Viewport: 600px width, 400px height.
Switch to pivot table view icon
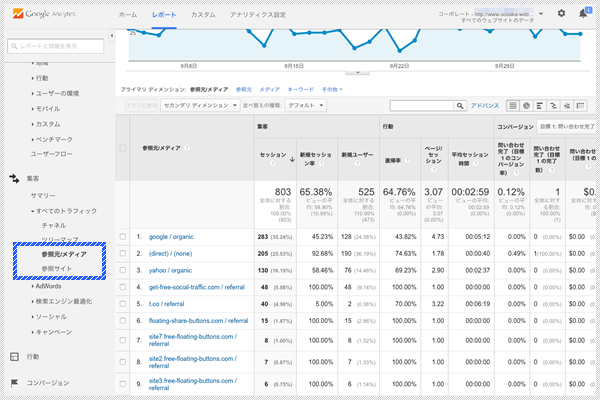click(x=580, y=106)
